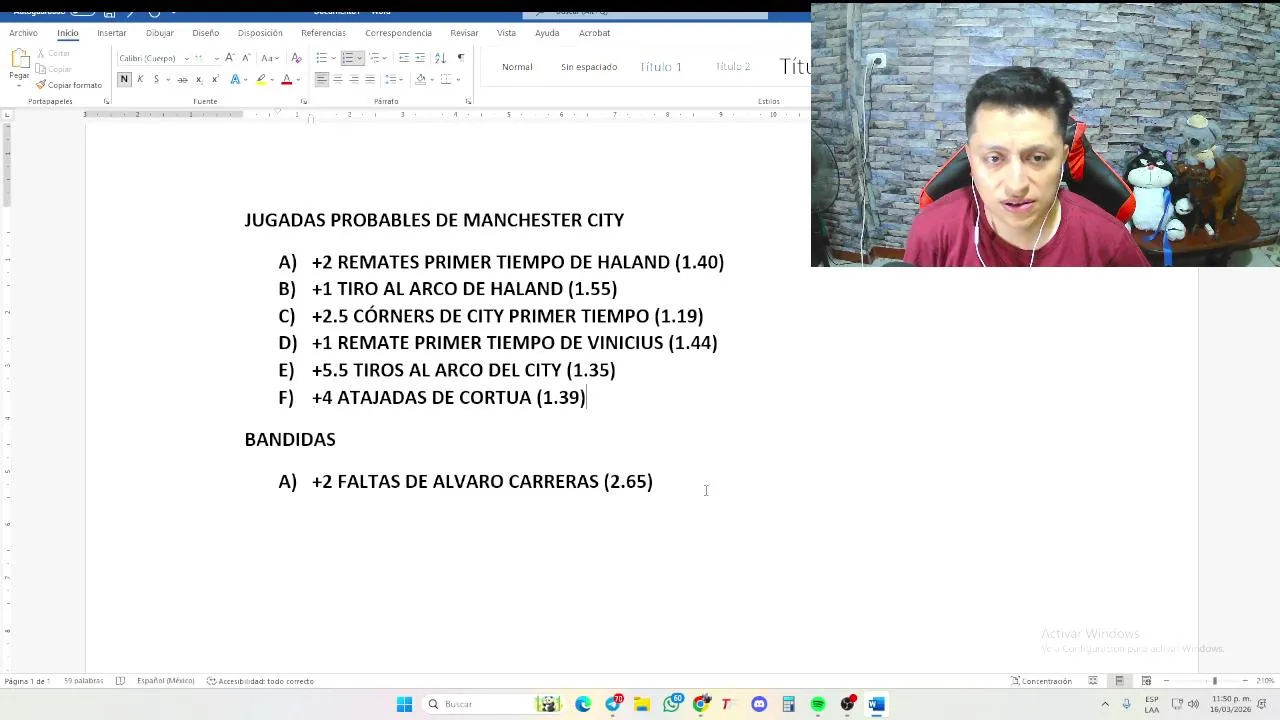Click Accesibilidad: todo correcto status
Image resolution: width=1280 pixels, height=720 pixels.
[x=261, y=681]
